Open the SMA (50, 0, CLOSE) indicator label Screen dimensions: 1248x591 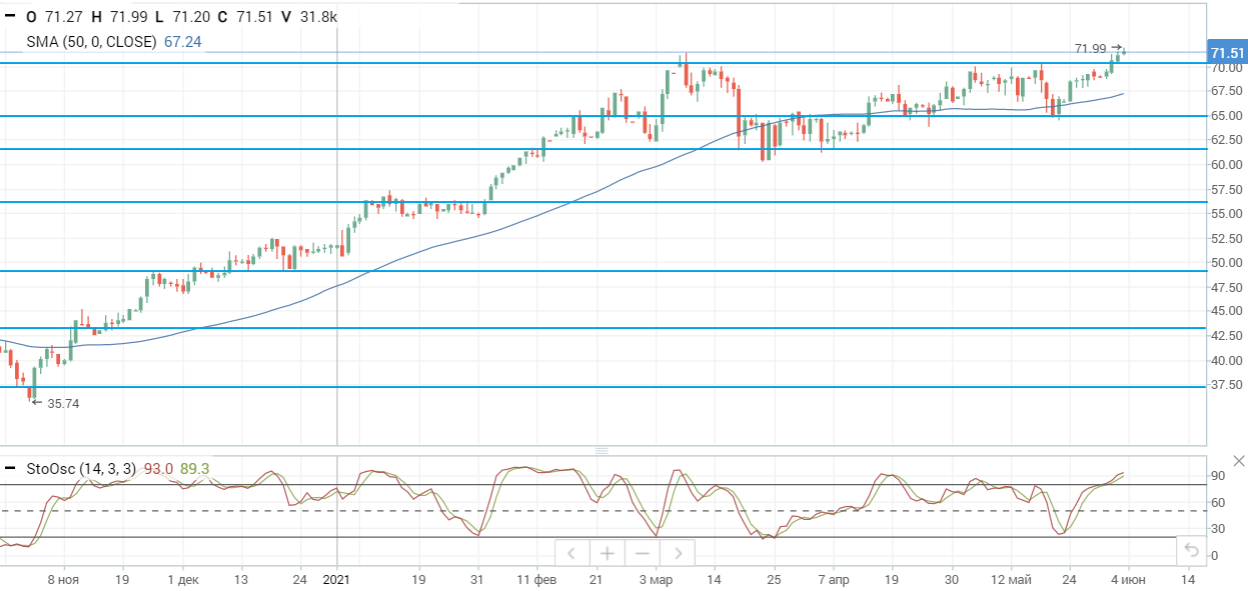click(x=92, y=42)
